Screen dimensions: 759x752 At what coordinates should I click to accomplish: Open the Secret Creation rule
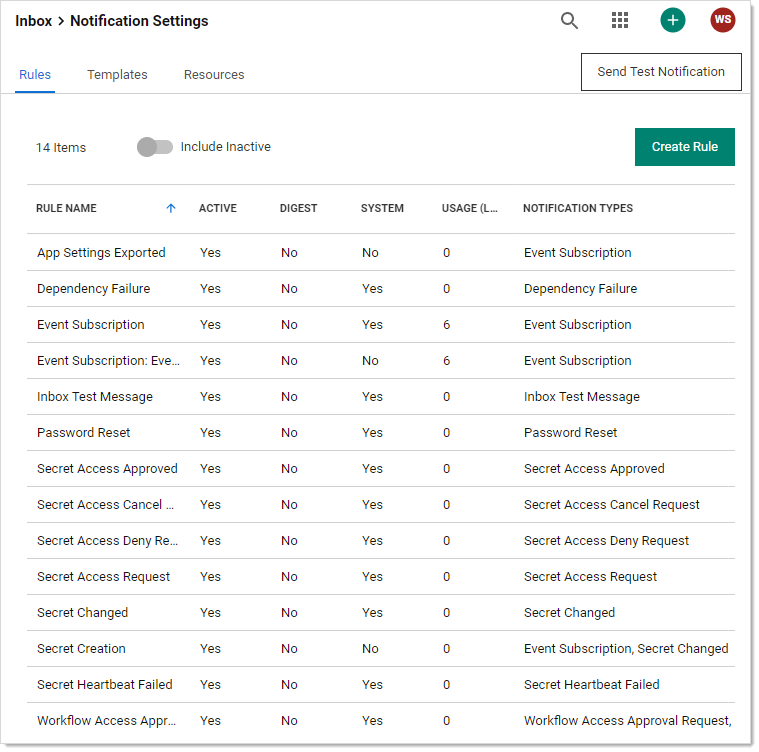pyautogui.click(x=81, y=649)
